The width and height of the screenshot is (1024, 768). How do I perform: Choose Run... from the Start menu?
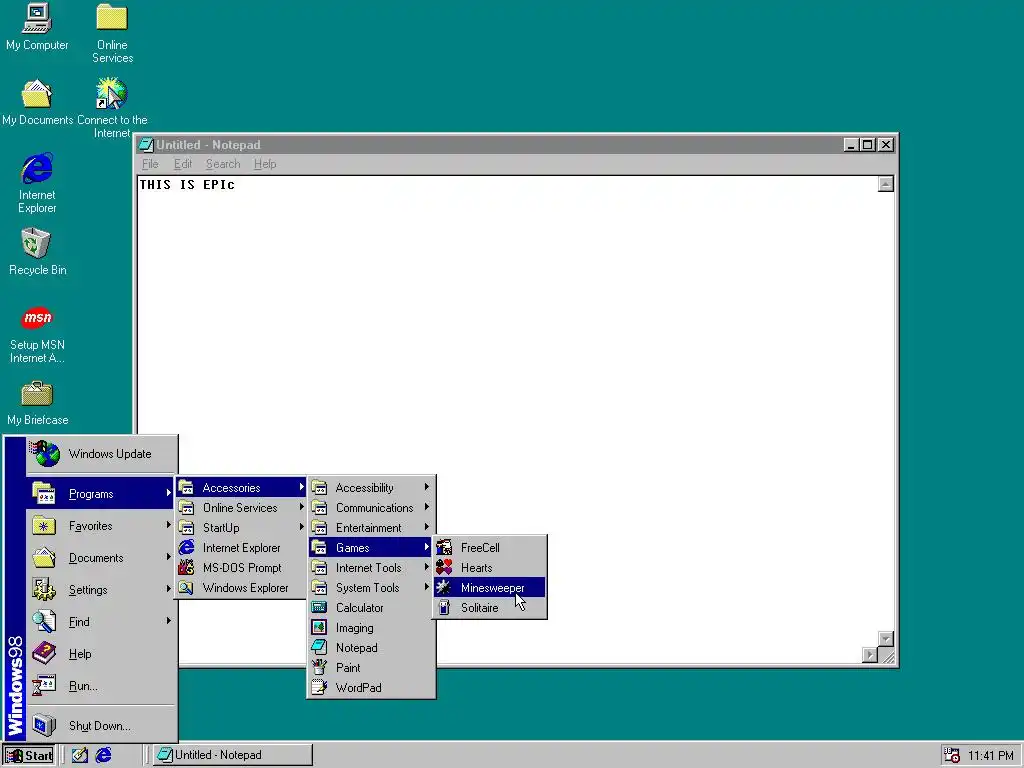click(101, 686)
